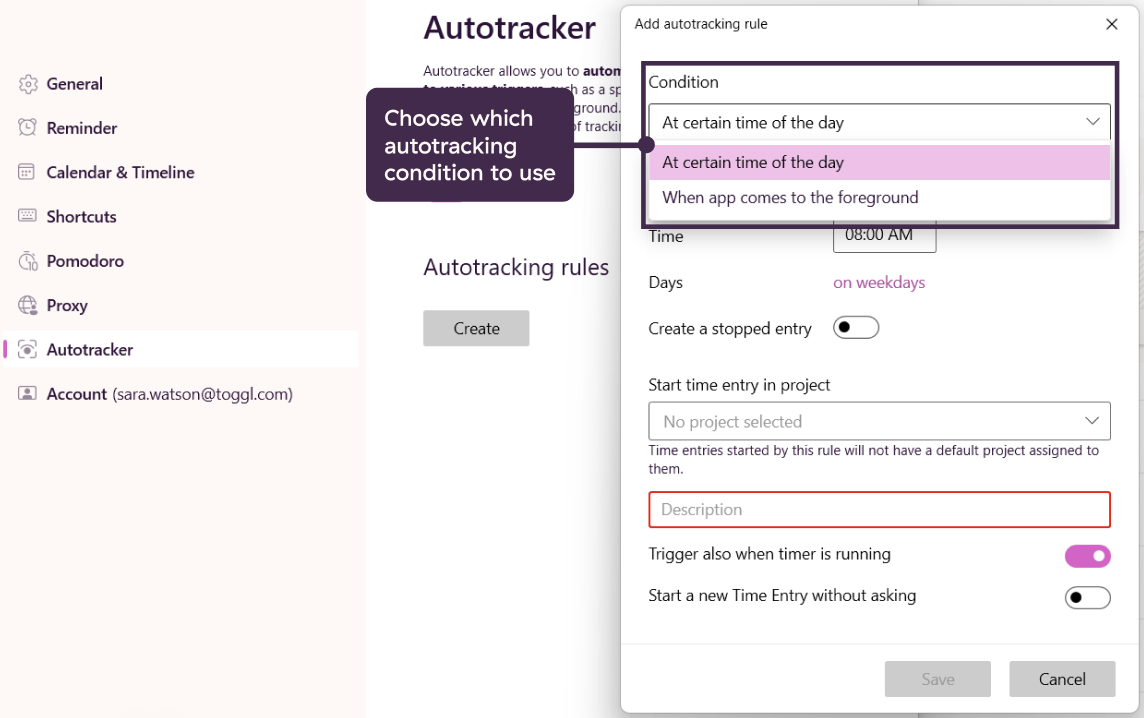This screenshot has height=718, width=1144.
Task: Click the General gear icon
Action: pyautogui.click(x=28, y=84)
